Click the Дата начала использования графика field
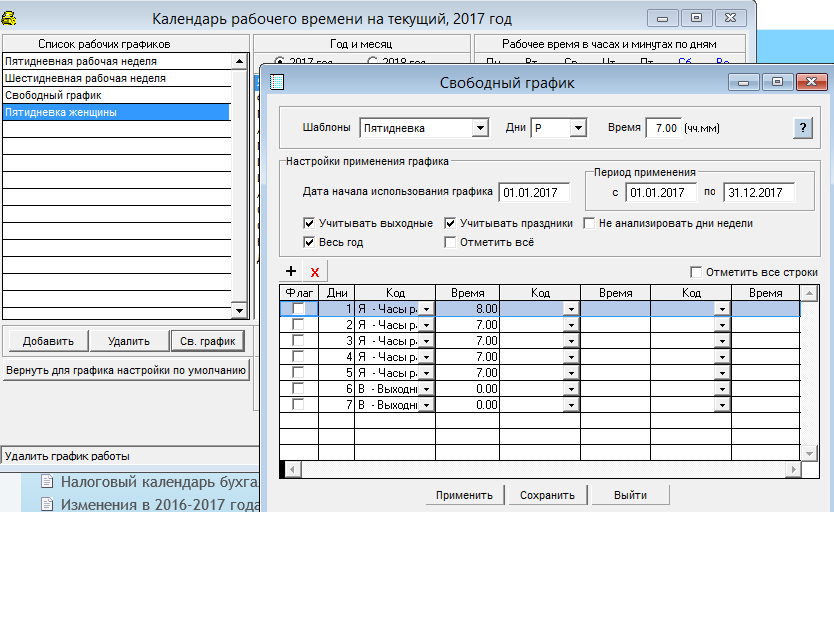The height and width of the screenshot is (634, 834). point(535,192)
